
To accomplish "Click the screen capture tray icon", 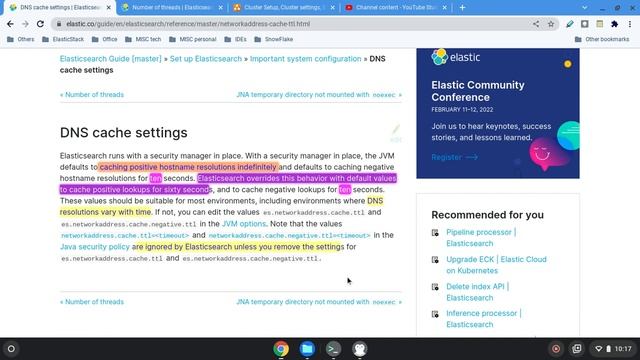I will pyautogui.click(x=577, y=349).
